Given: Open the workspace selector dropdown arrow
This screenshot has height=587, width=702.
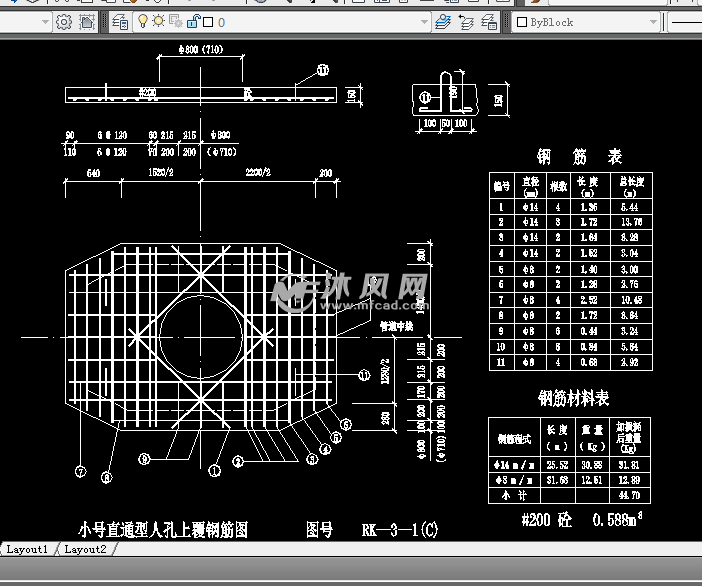Looking at the screenshot, I should (x=45, y=22).
